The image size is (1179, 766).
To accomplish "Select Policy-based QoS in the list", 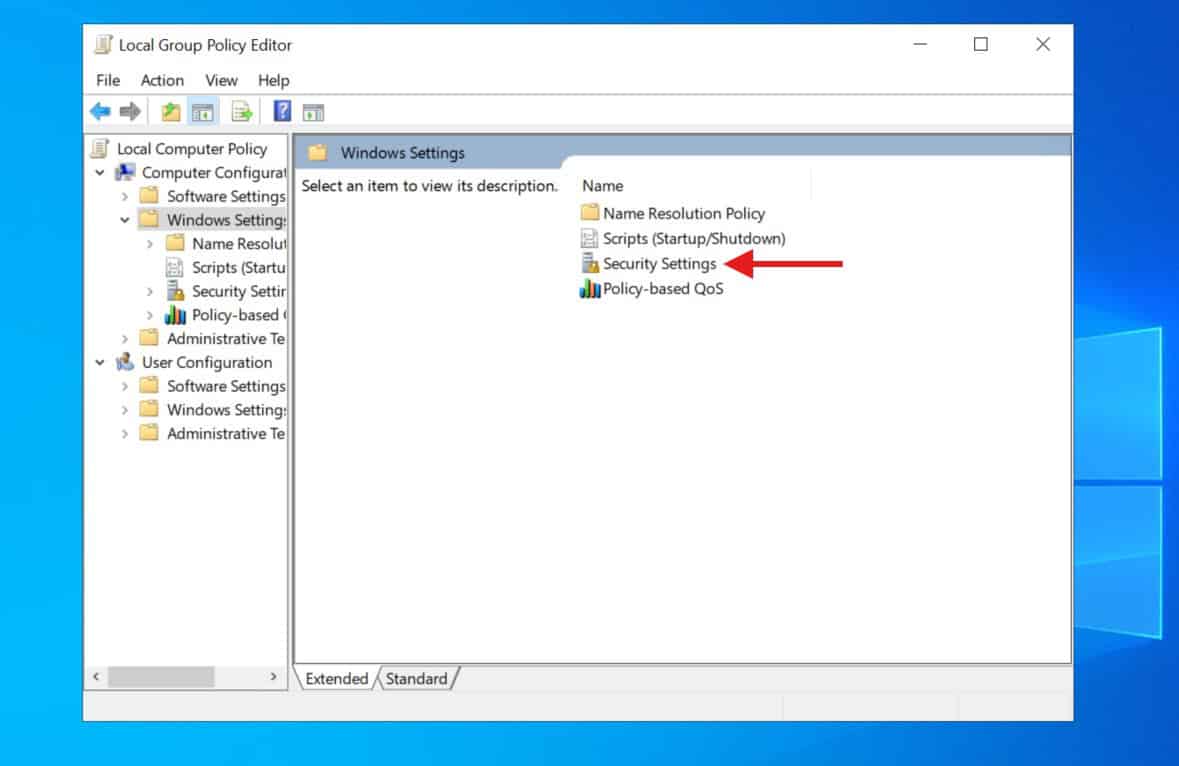I will [x=662, y=289].
